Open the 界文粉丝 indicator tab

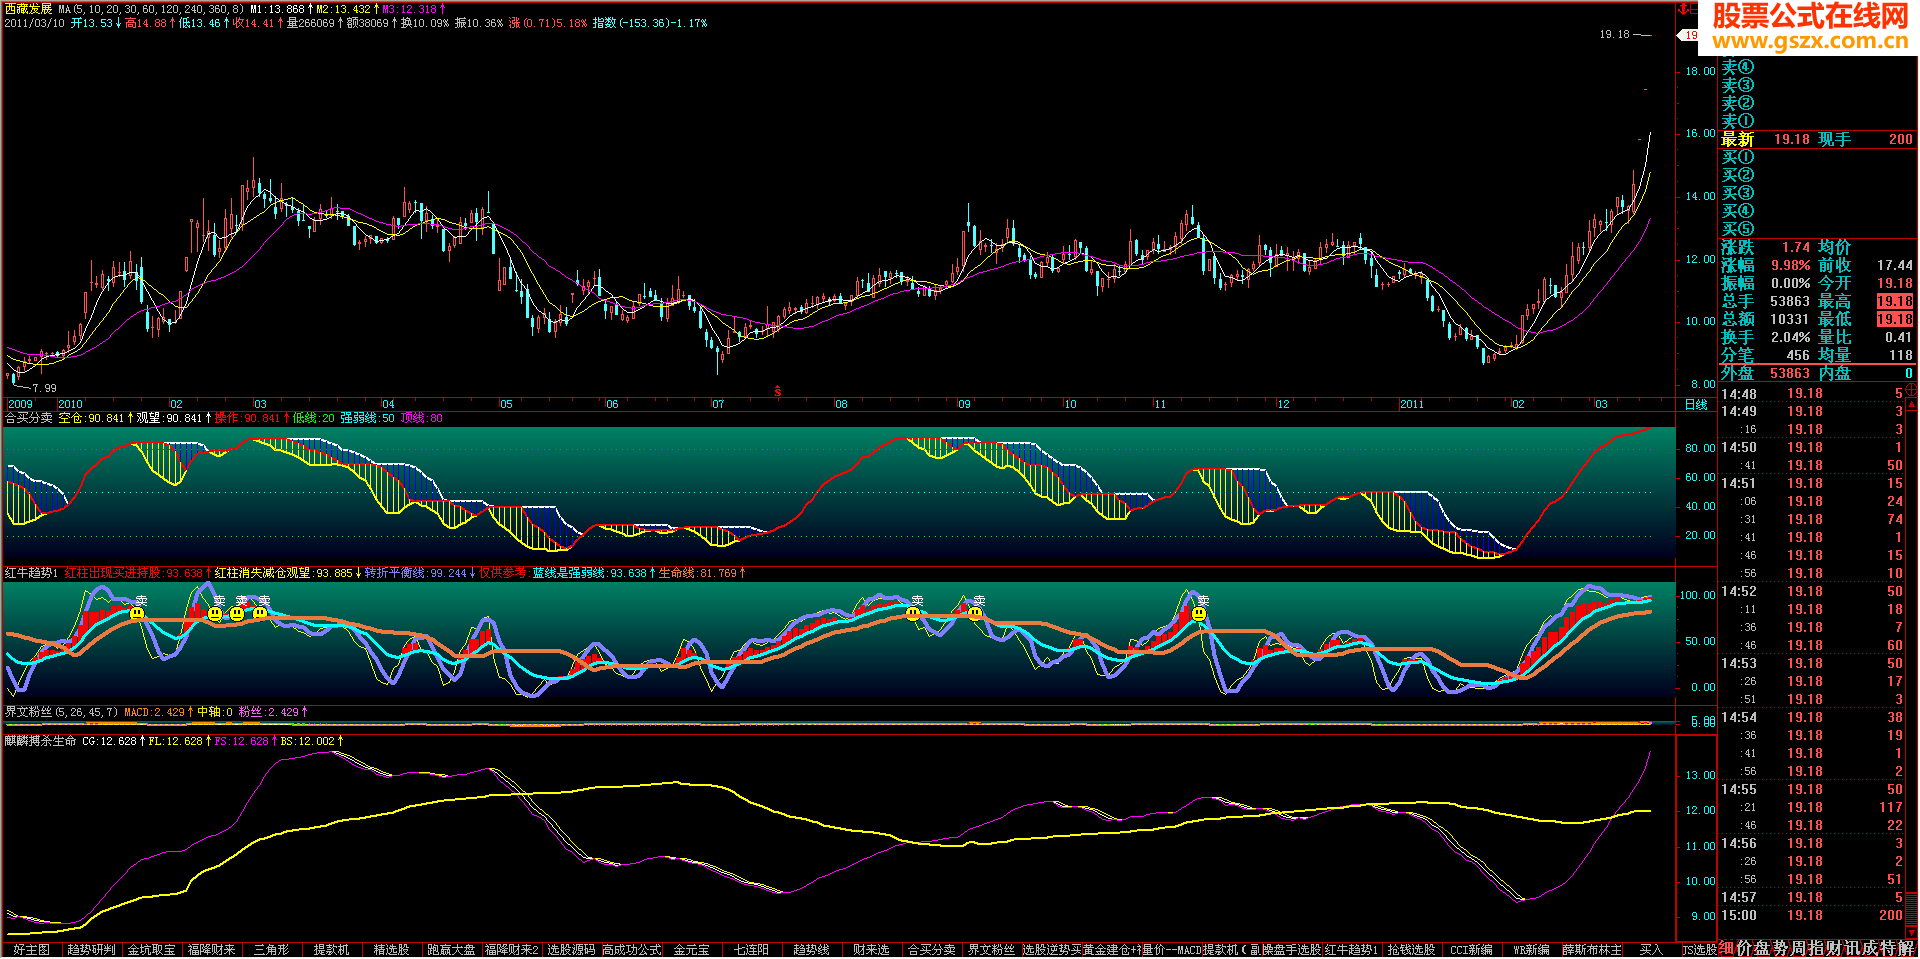tap(991, 950)
